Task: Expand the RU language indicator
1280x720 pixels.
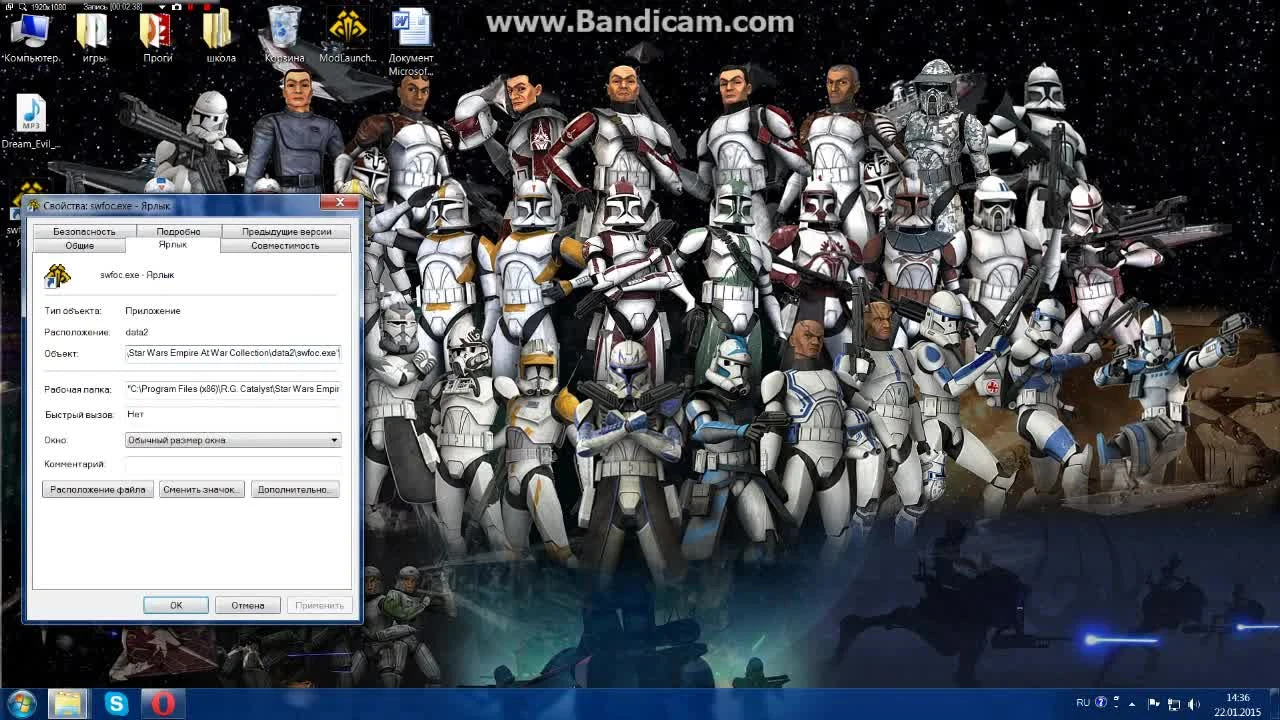Action: (1083, 703)
